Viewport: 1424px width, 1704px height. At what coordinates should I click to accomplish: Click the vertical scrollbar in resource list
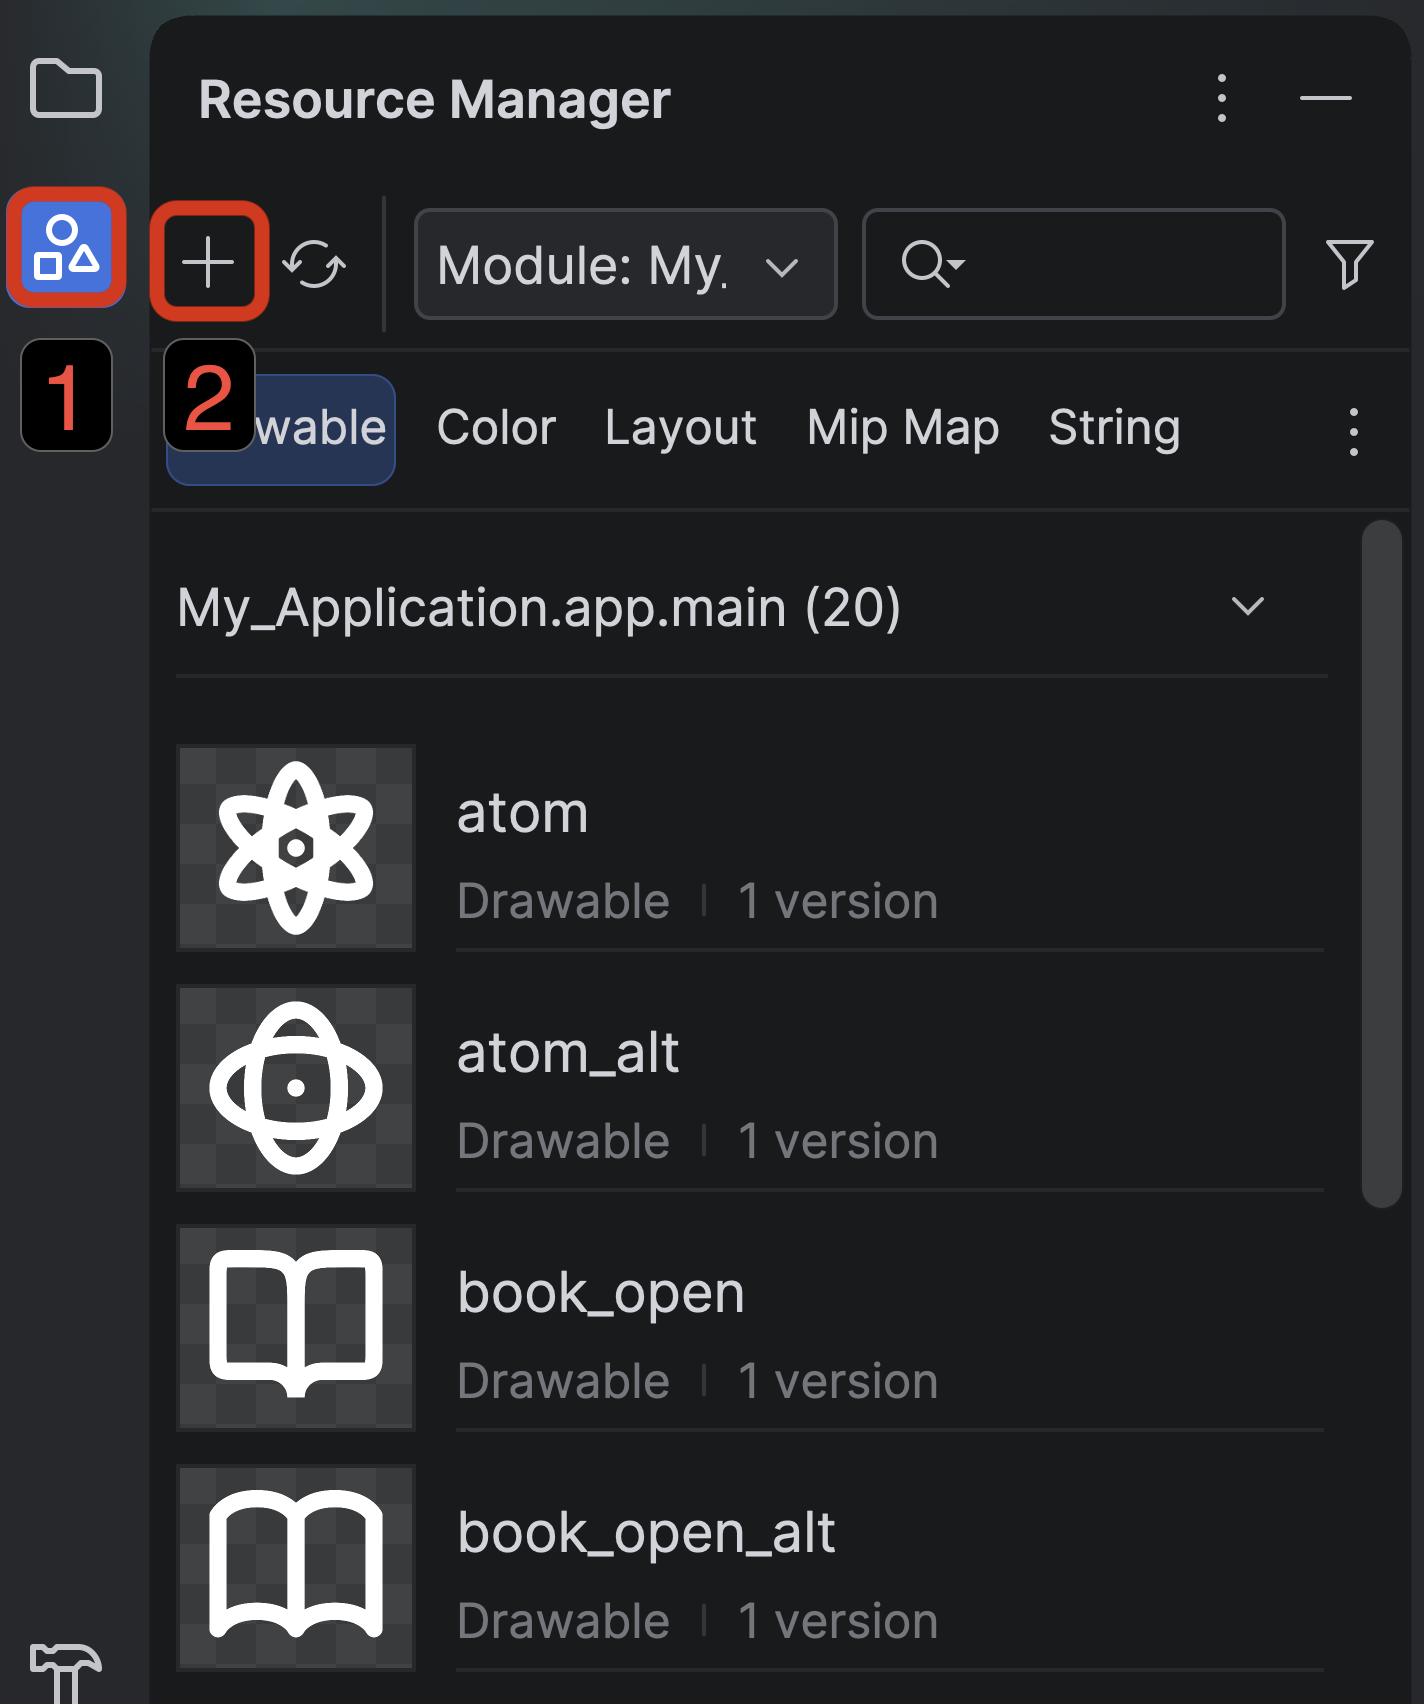pos(1382,864)
